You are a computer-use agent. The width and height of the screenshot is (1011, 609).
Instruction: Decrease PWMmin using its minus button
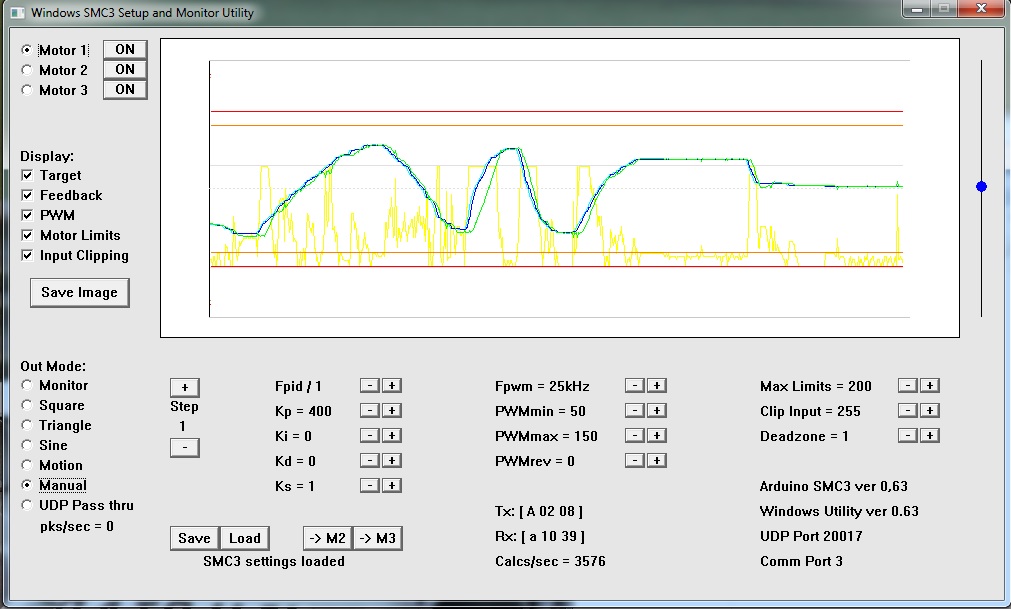coord(634,411)
